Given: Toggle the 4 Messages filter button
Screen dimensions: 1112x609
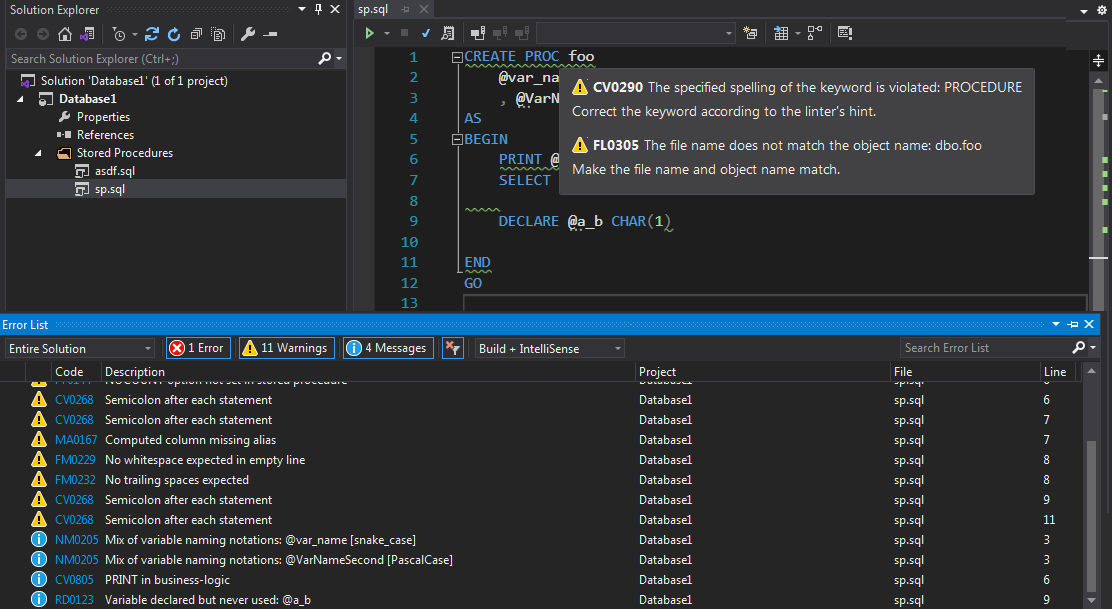Looking at the screenshot, I should coord(388,348).
